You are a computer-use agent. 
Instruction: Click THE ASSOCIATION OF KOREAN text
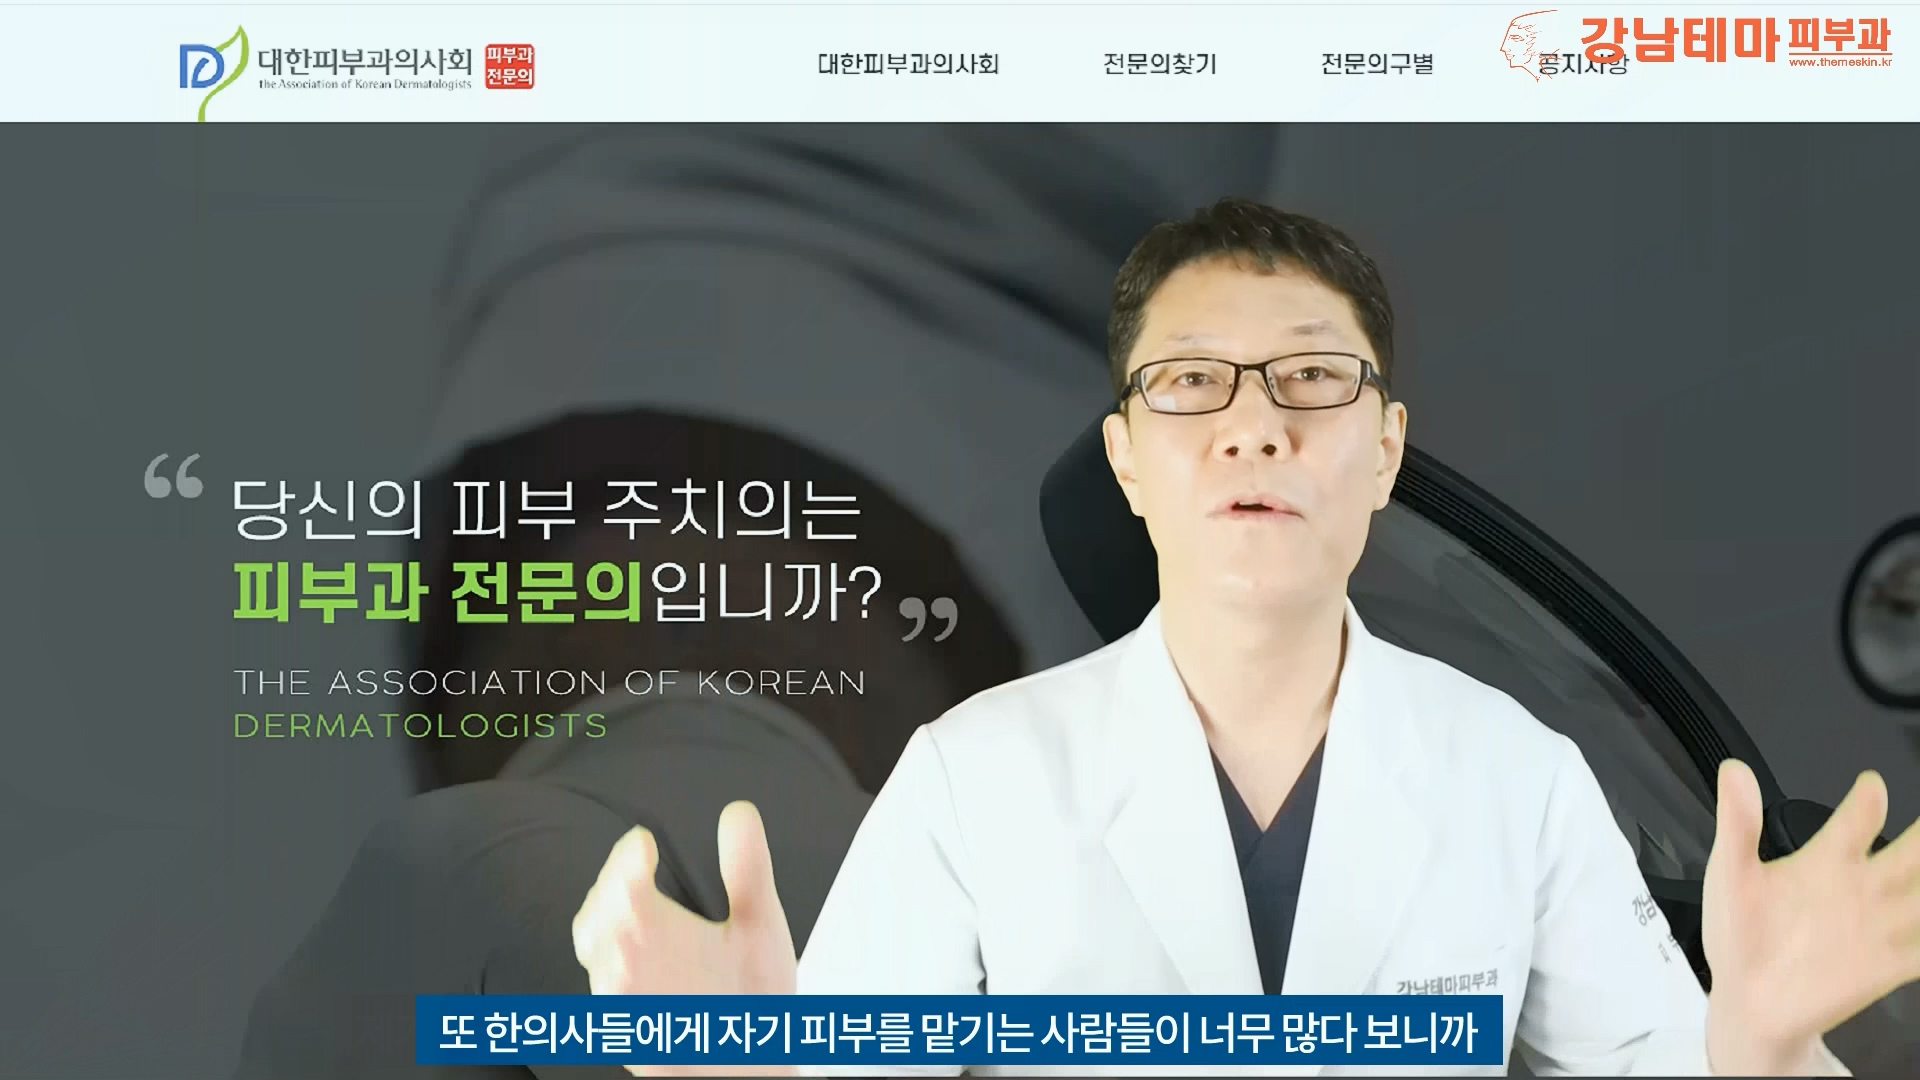click(x=549, y=683)
